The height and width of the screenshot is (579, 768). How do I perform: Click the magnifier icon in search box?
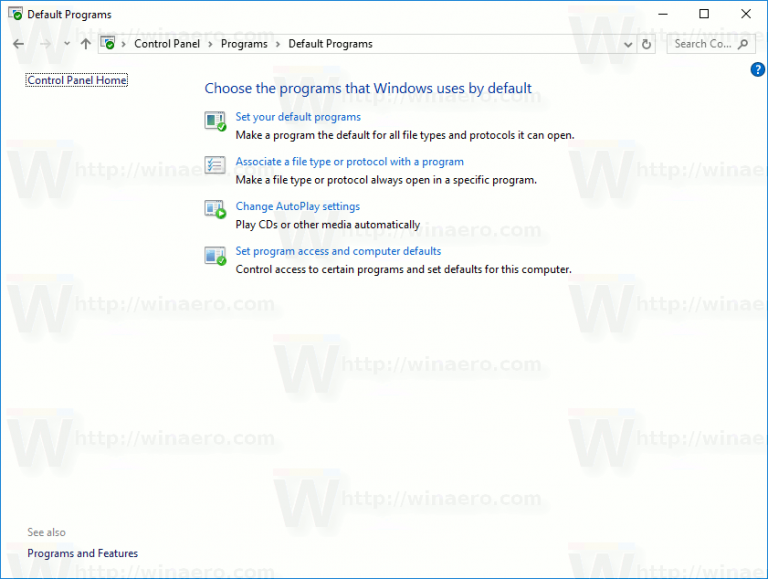743,44
